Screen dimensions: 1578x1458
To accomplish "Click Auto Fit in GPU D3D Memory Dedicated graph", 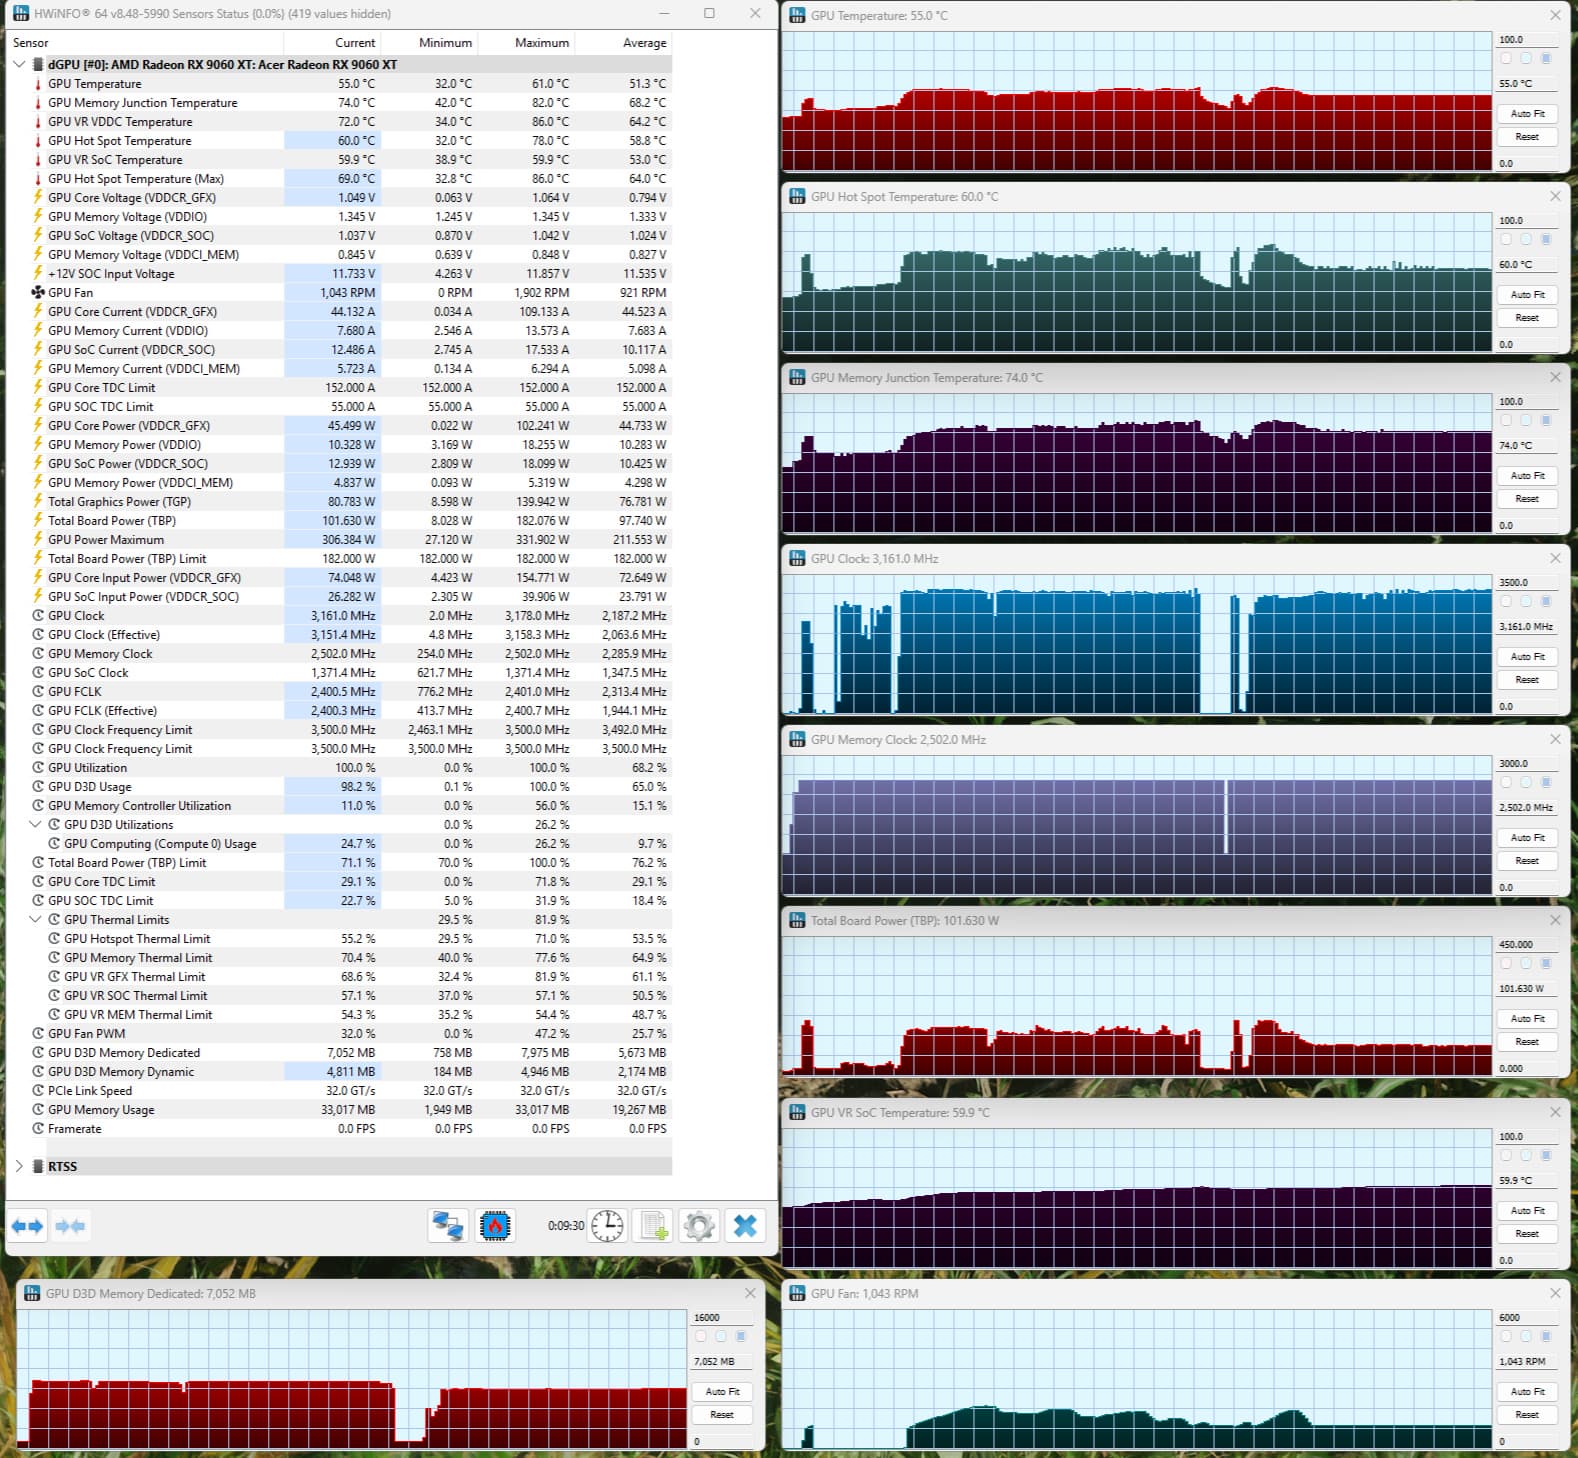I will [722, 1392].
